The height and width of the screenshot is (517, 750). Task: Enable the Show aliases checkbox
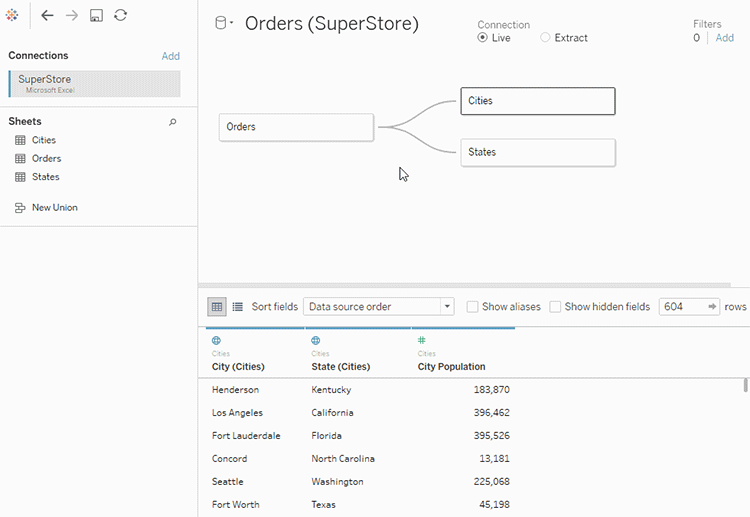tap(472, 307)
